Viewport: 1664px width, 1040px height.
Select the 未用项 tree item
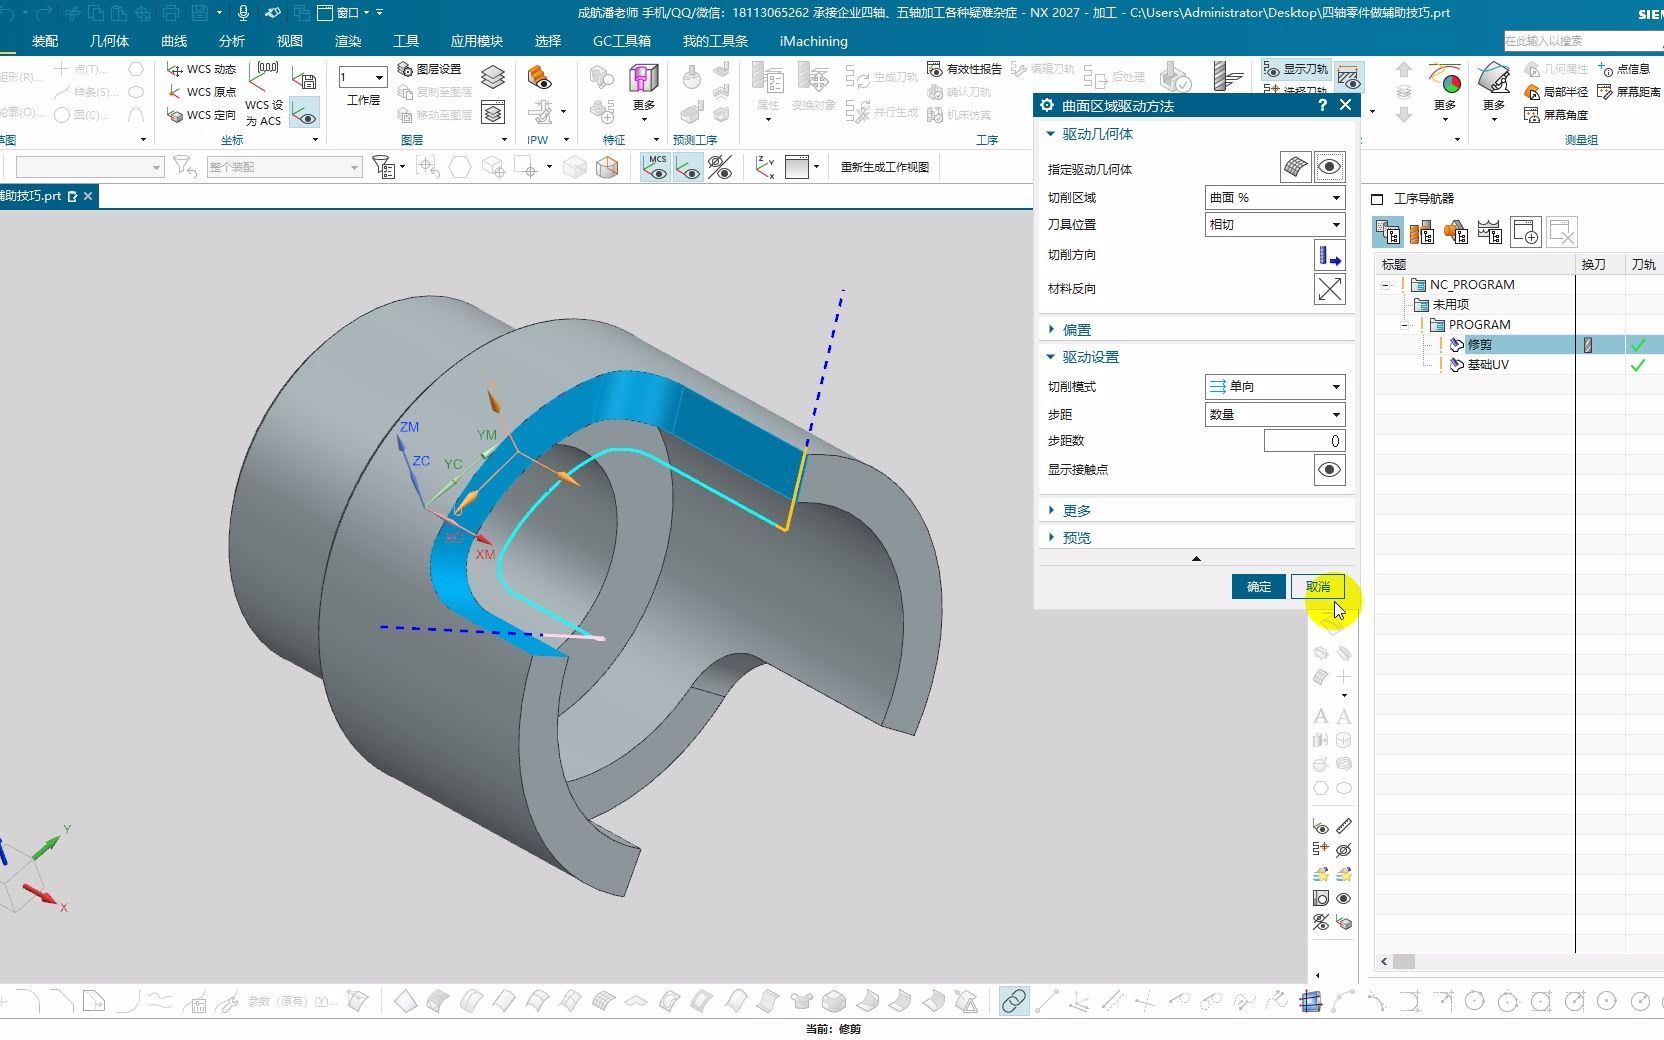pos(1450,305)
